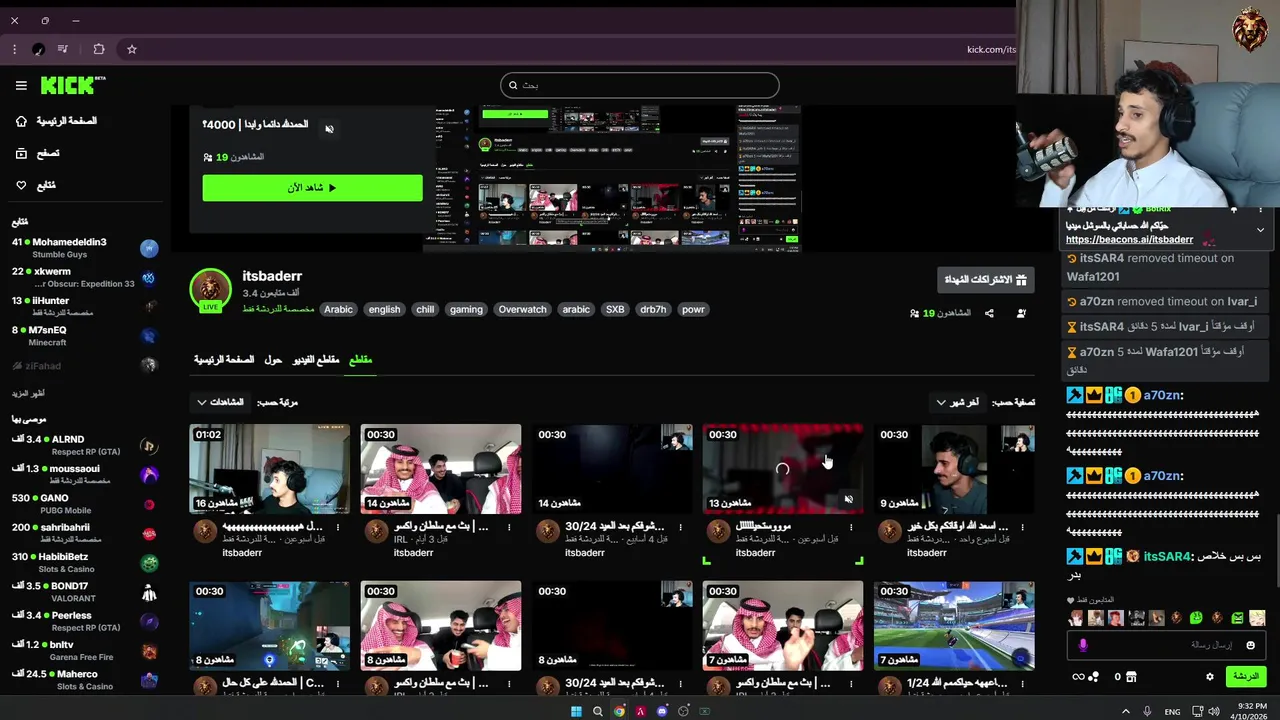Open followed channel xkwerm
1280x720 pixels.
pos(85,277)
